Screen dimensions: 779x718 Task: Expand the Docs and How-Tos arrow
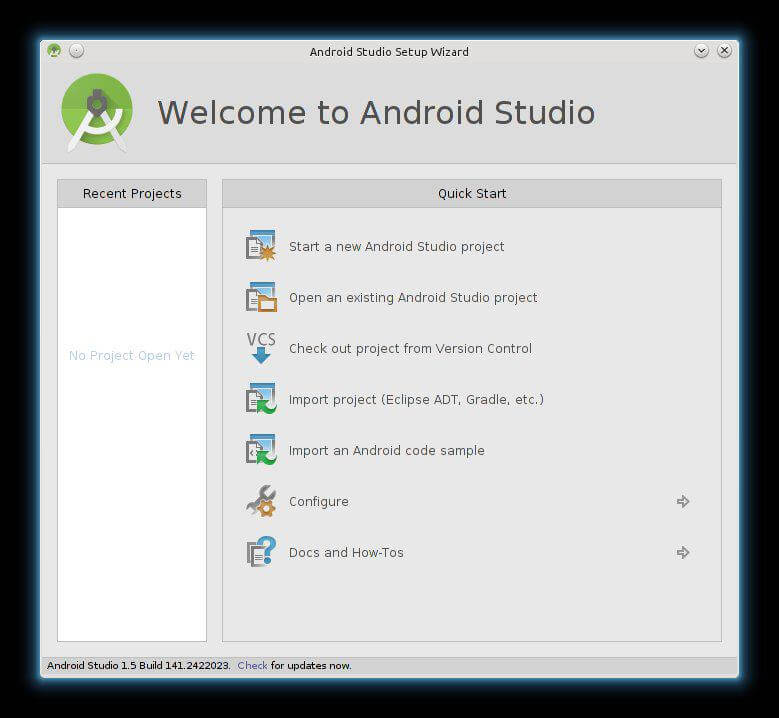coord(683,553)
